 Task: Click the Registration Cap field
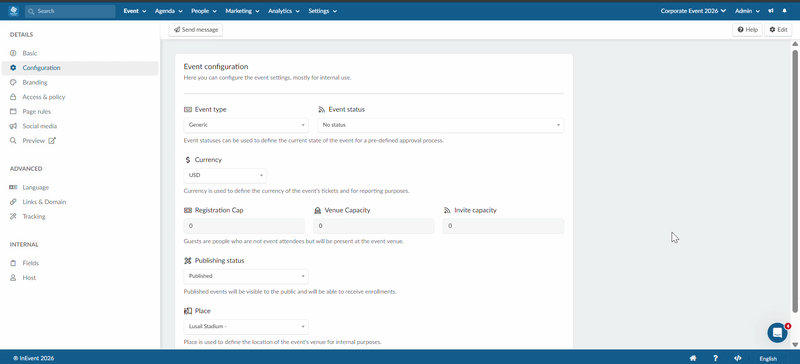coord(244,226)
